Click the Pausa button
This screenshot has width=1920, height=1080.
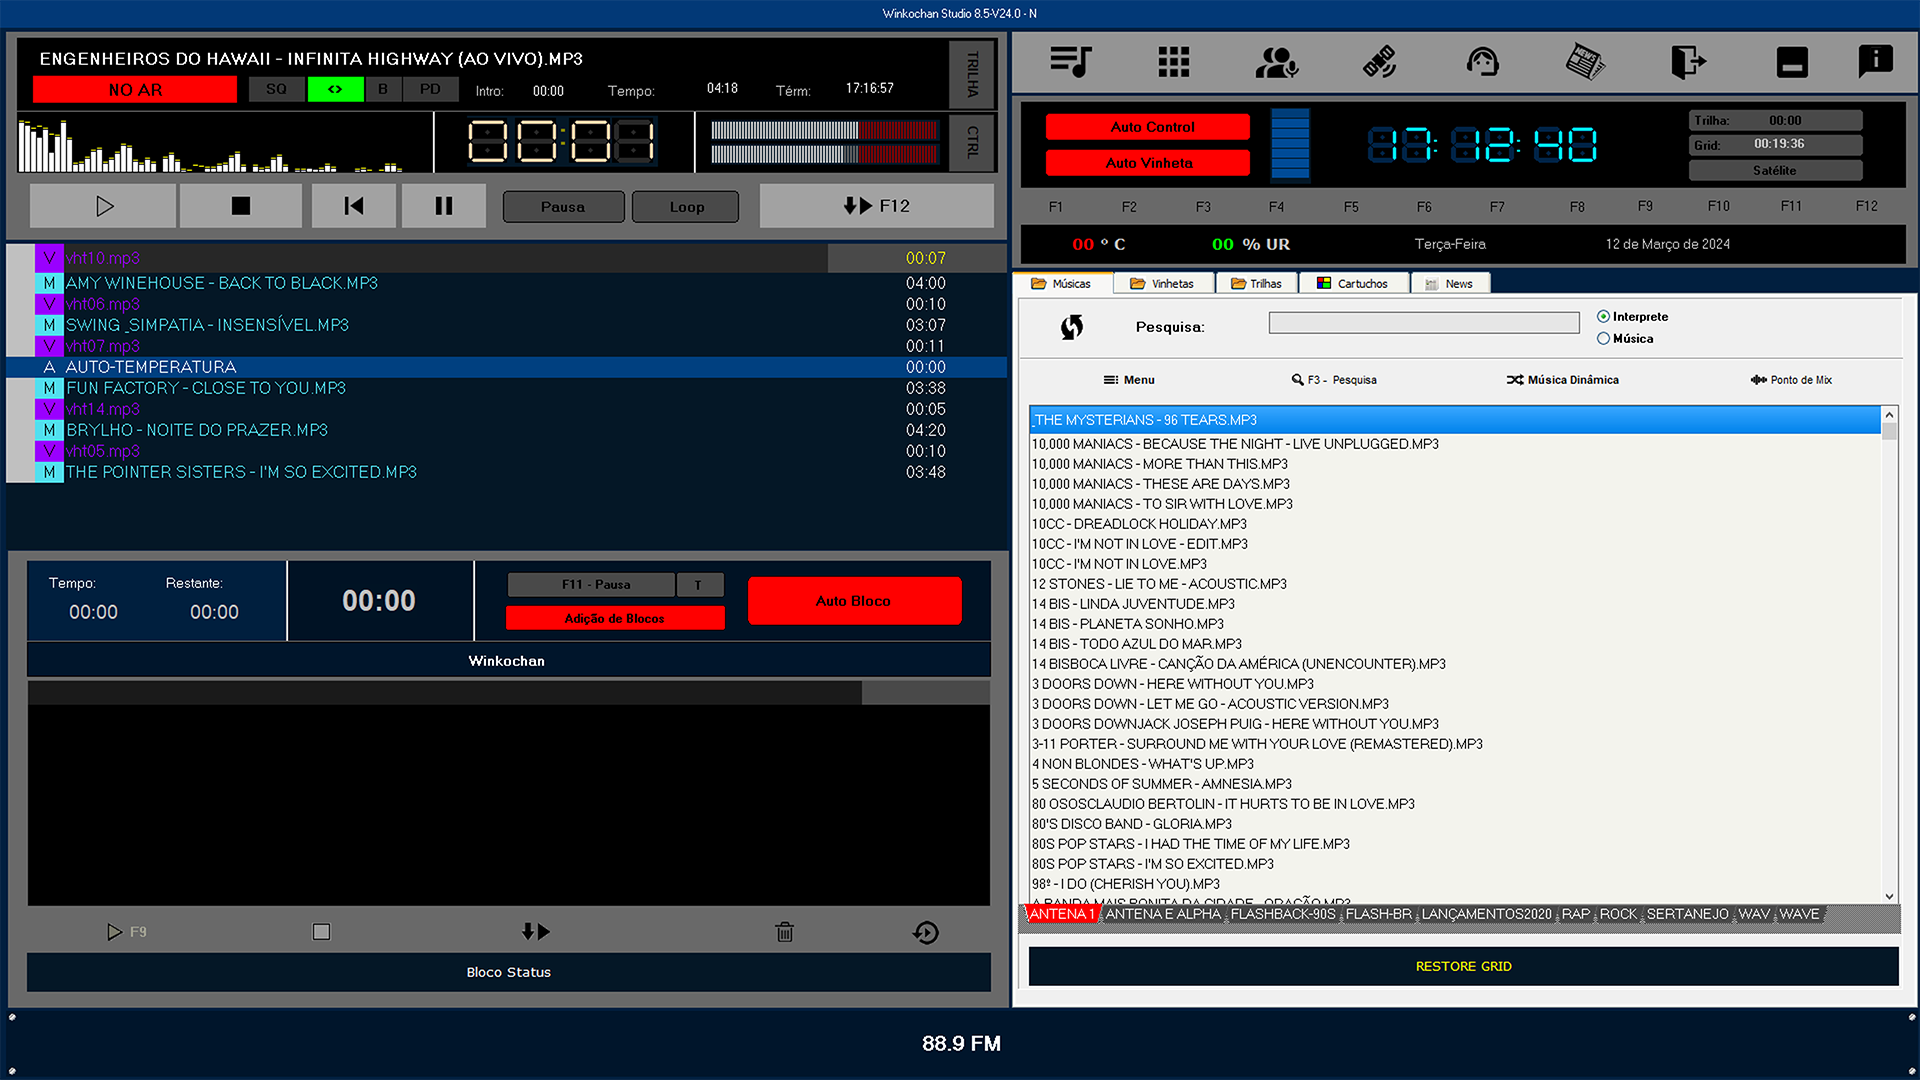(x=563, y=207)
